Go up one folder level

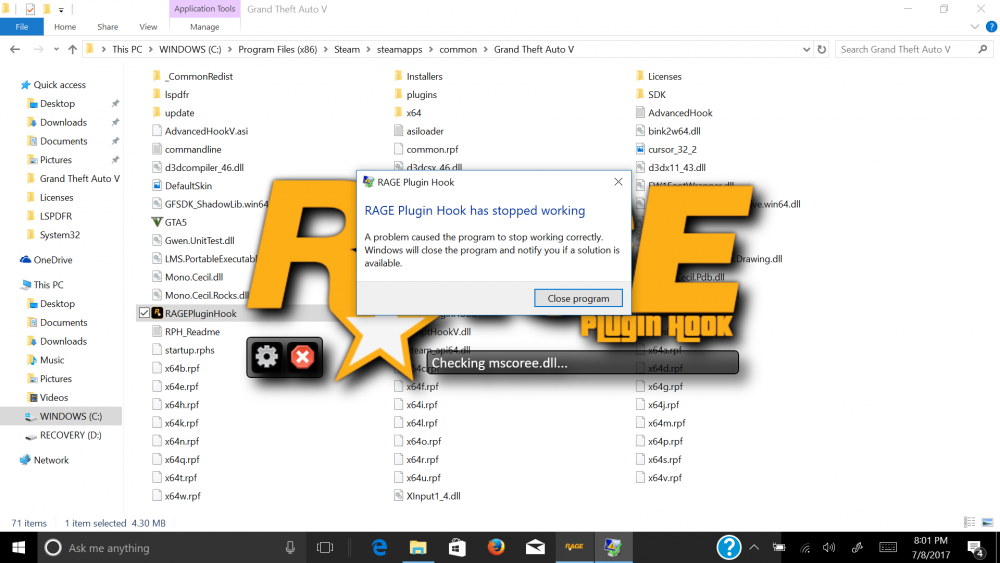coord(72,49)
